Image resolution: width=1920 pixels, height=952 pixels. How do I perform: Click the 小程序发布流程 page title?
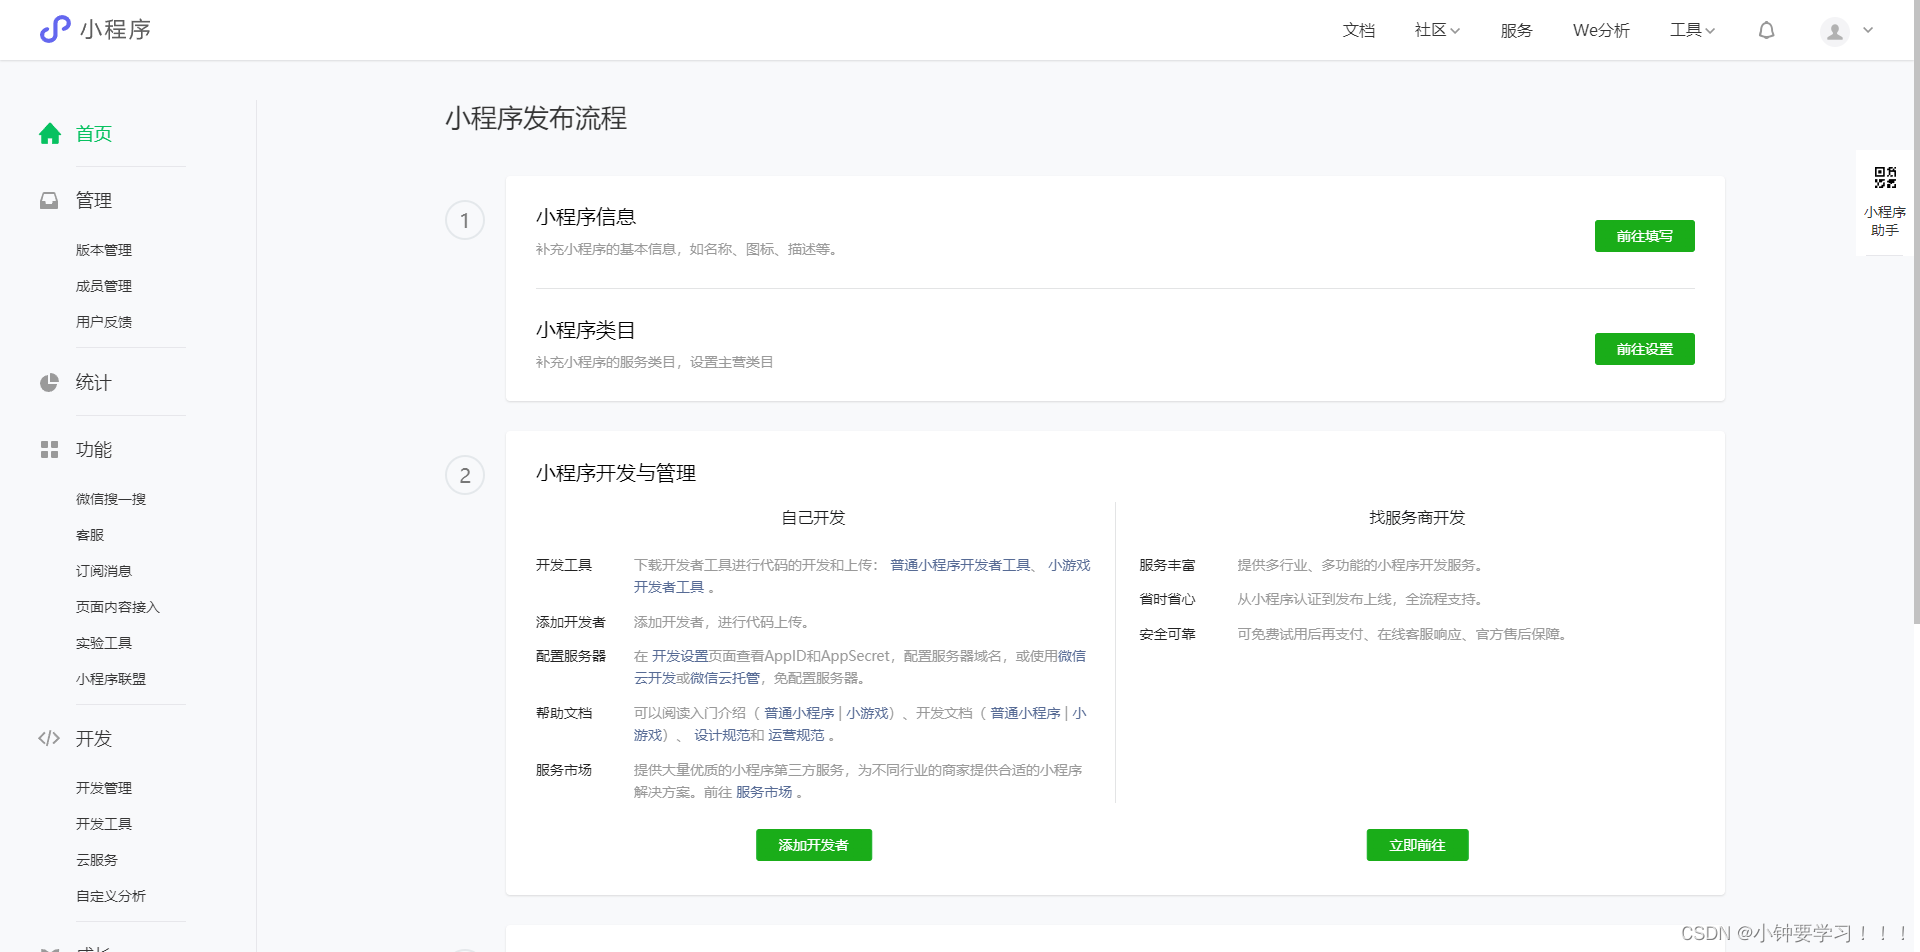pos(536,118)
